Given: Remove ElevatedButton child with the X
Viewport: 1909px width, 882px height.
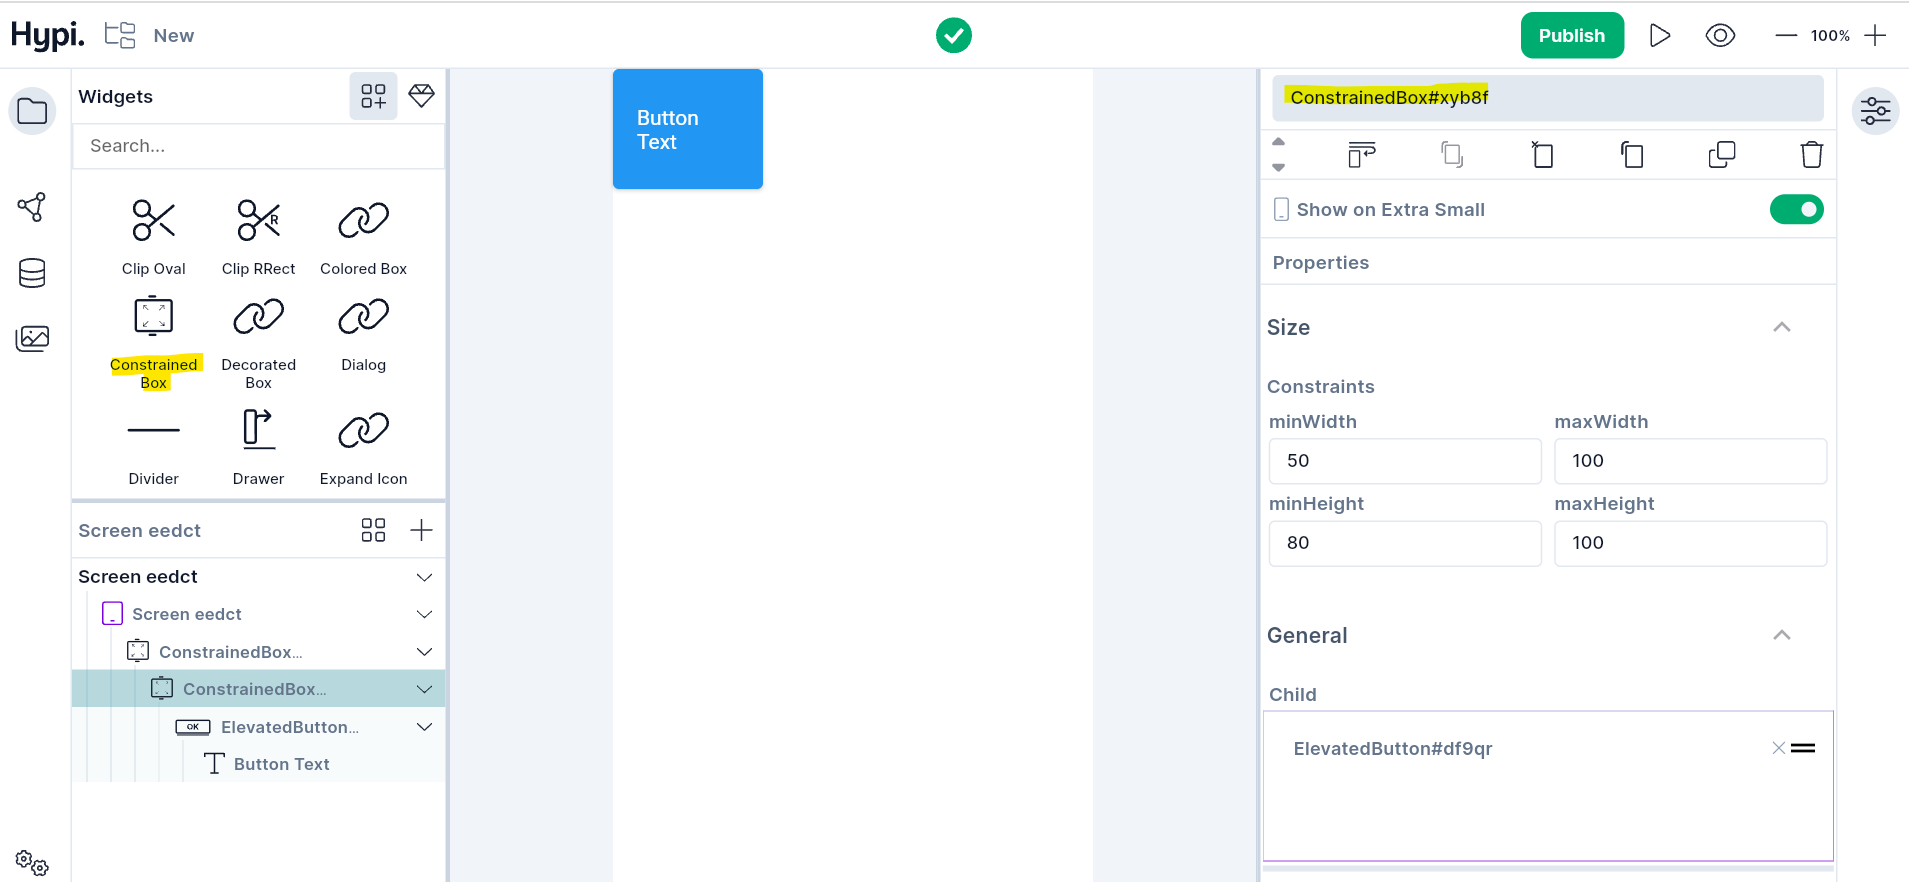Looking at the screenshot, I should click(x=1778, y=748).
